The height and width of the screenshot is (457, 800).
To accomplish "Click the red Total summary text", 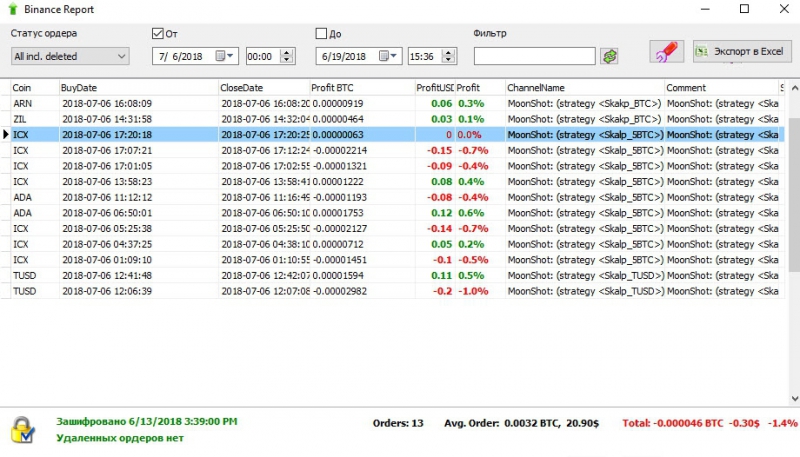I will (709, 423).
